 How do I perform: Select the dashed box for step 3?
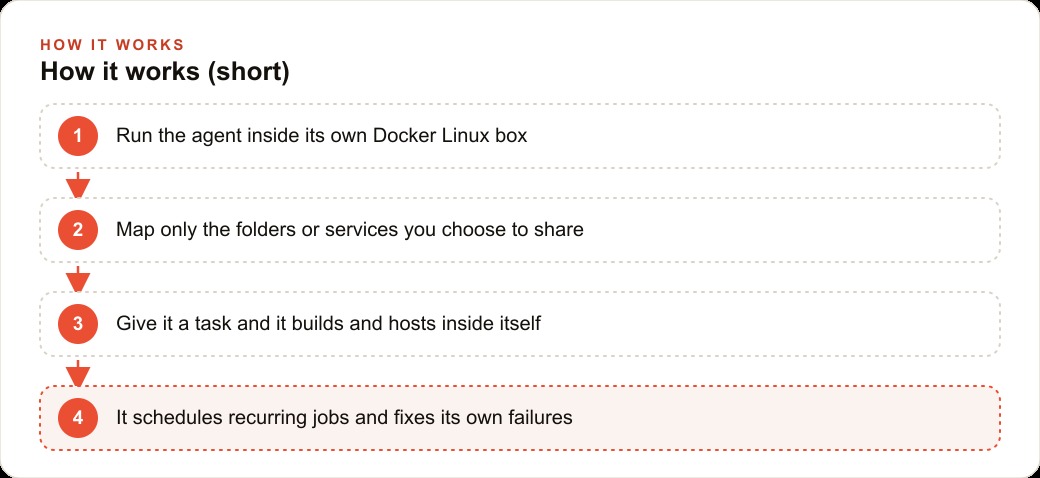[520, 324]
